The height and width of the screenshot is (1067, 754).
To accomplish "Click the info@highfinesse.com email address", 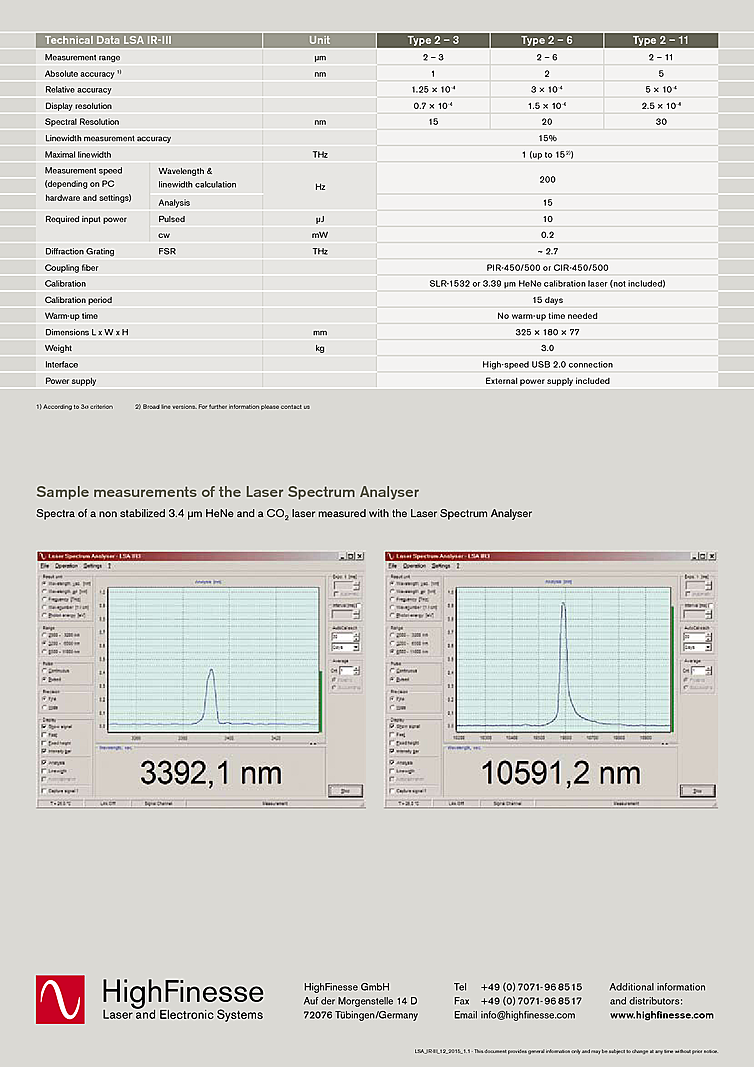I will 527,1015.
